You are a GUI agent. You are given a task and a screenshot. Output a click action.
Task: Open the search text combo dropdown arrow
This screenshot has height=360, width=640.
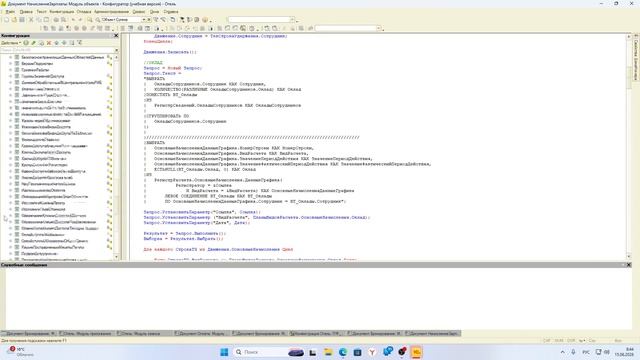tap(144, 20)
